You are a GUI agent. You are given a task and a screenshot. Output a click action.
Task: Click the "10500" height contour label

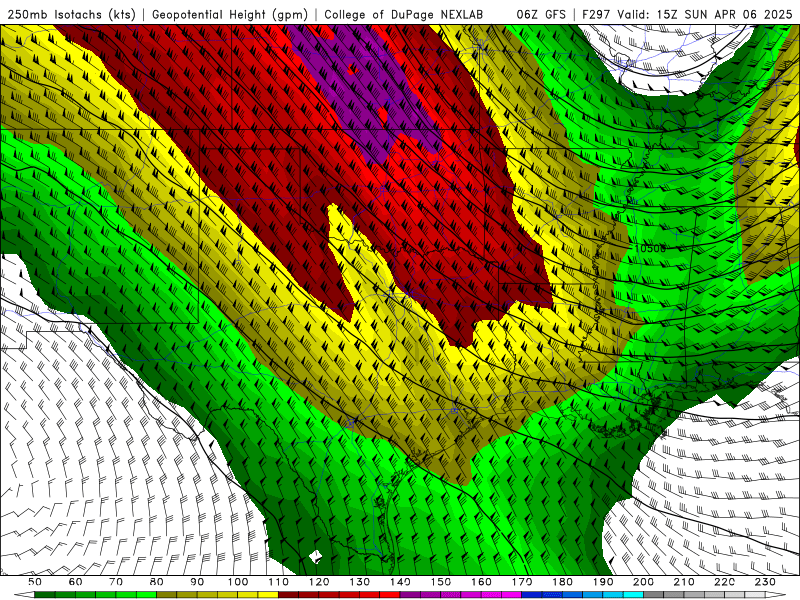[x=650, y=248]
